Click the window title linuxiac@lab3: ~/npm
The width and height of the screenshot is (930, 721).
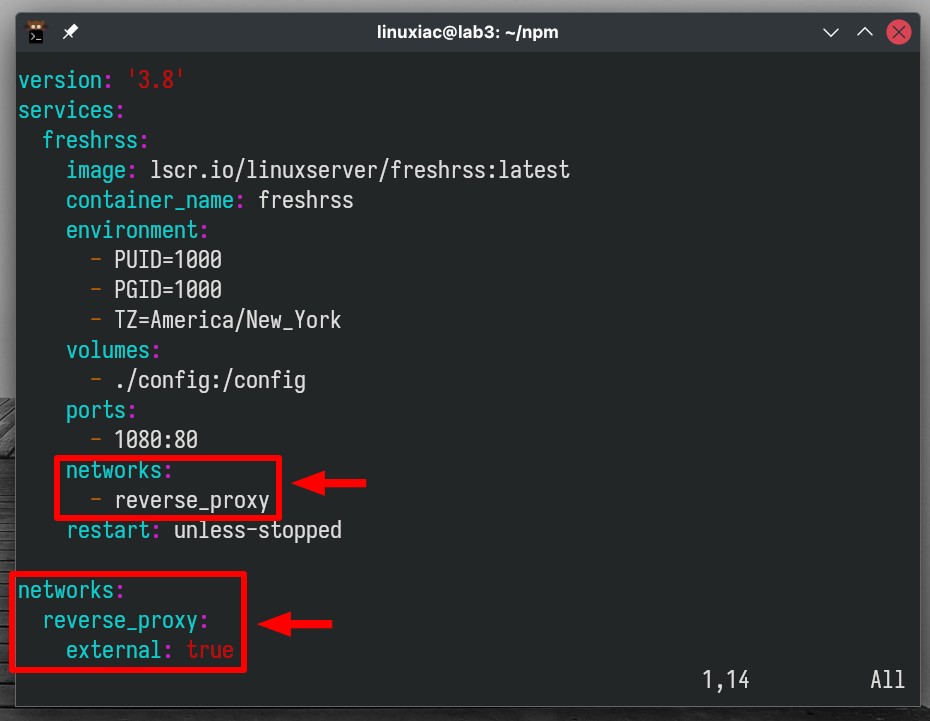point(467,32)
